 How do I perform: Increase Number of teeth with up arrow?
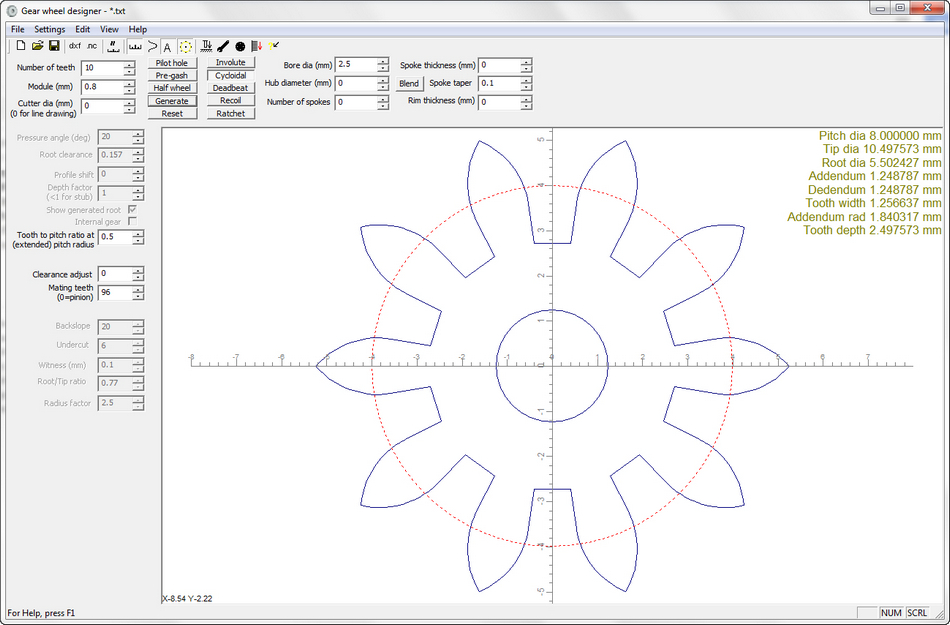(129, 64)
